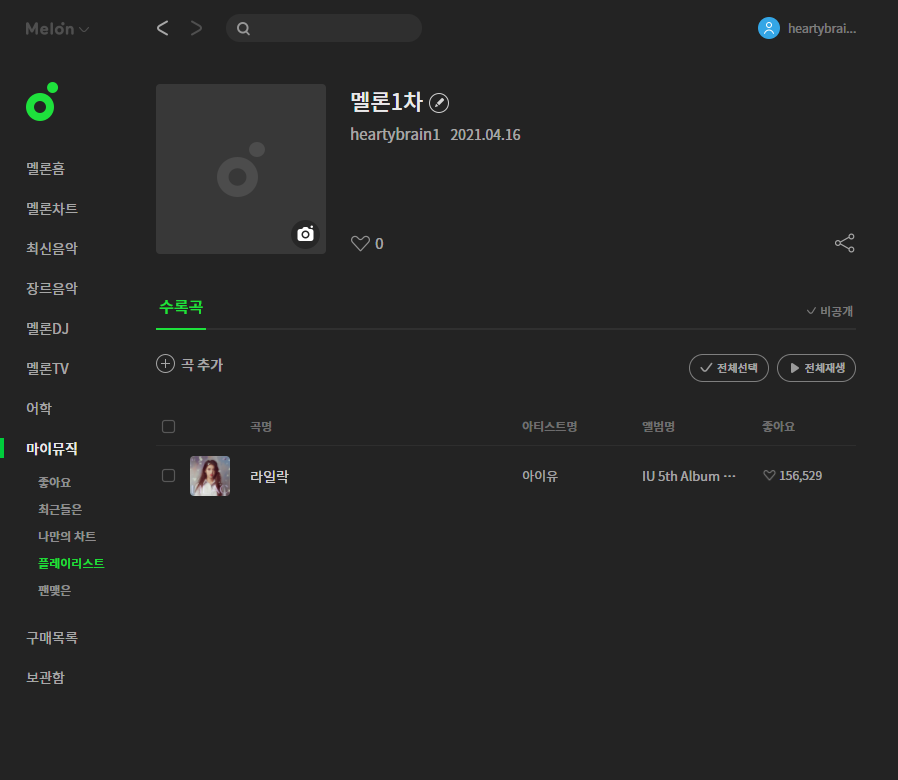
Task: Click the artist name 아이유
Action: click(x=540, y=476)
